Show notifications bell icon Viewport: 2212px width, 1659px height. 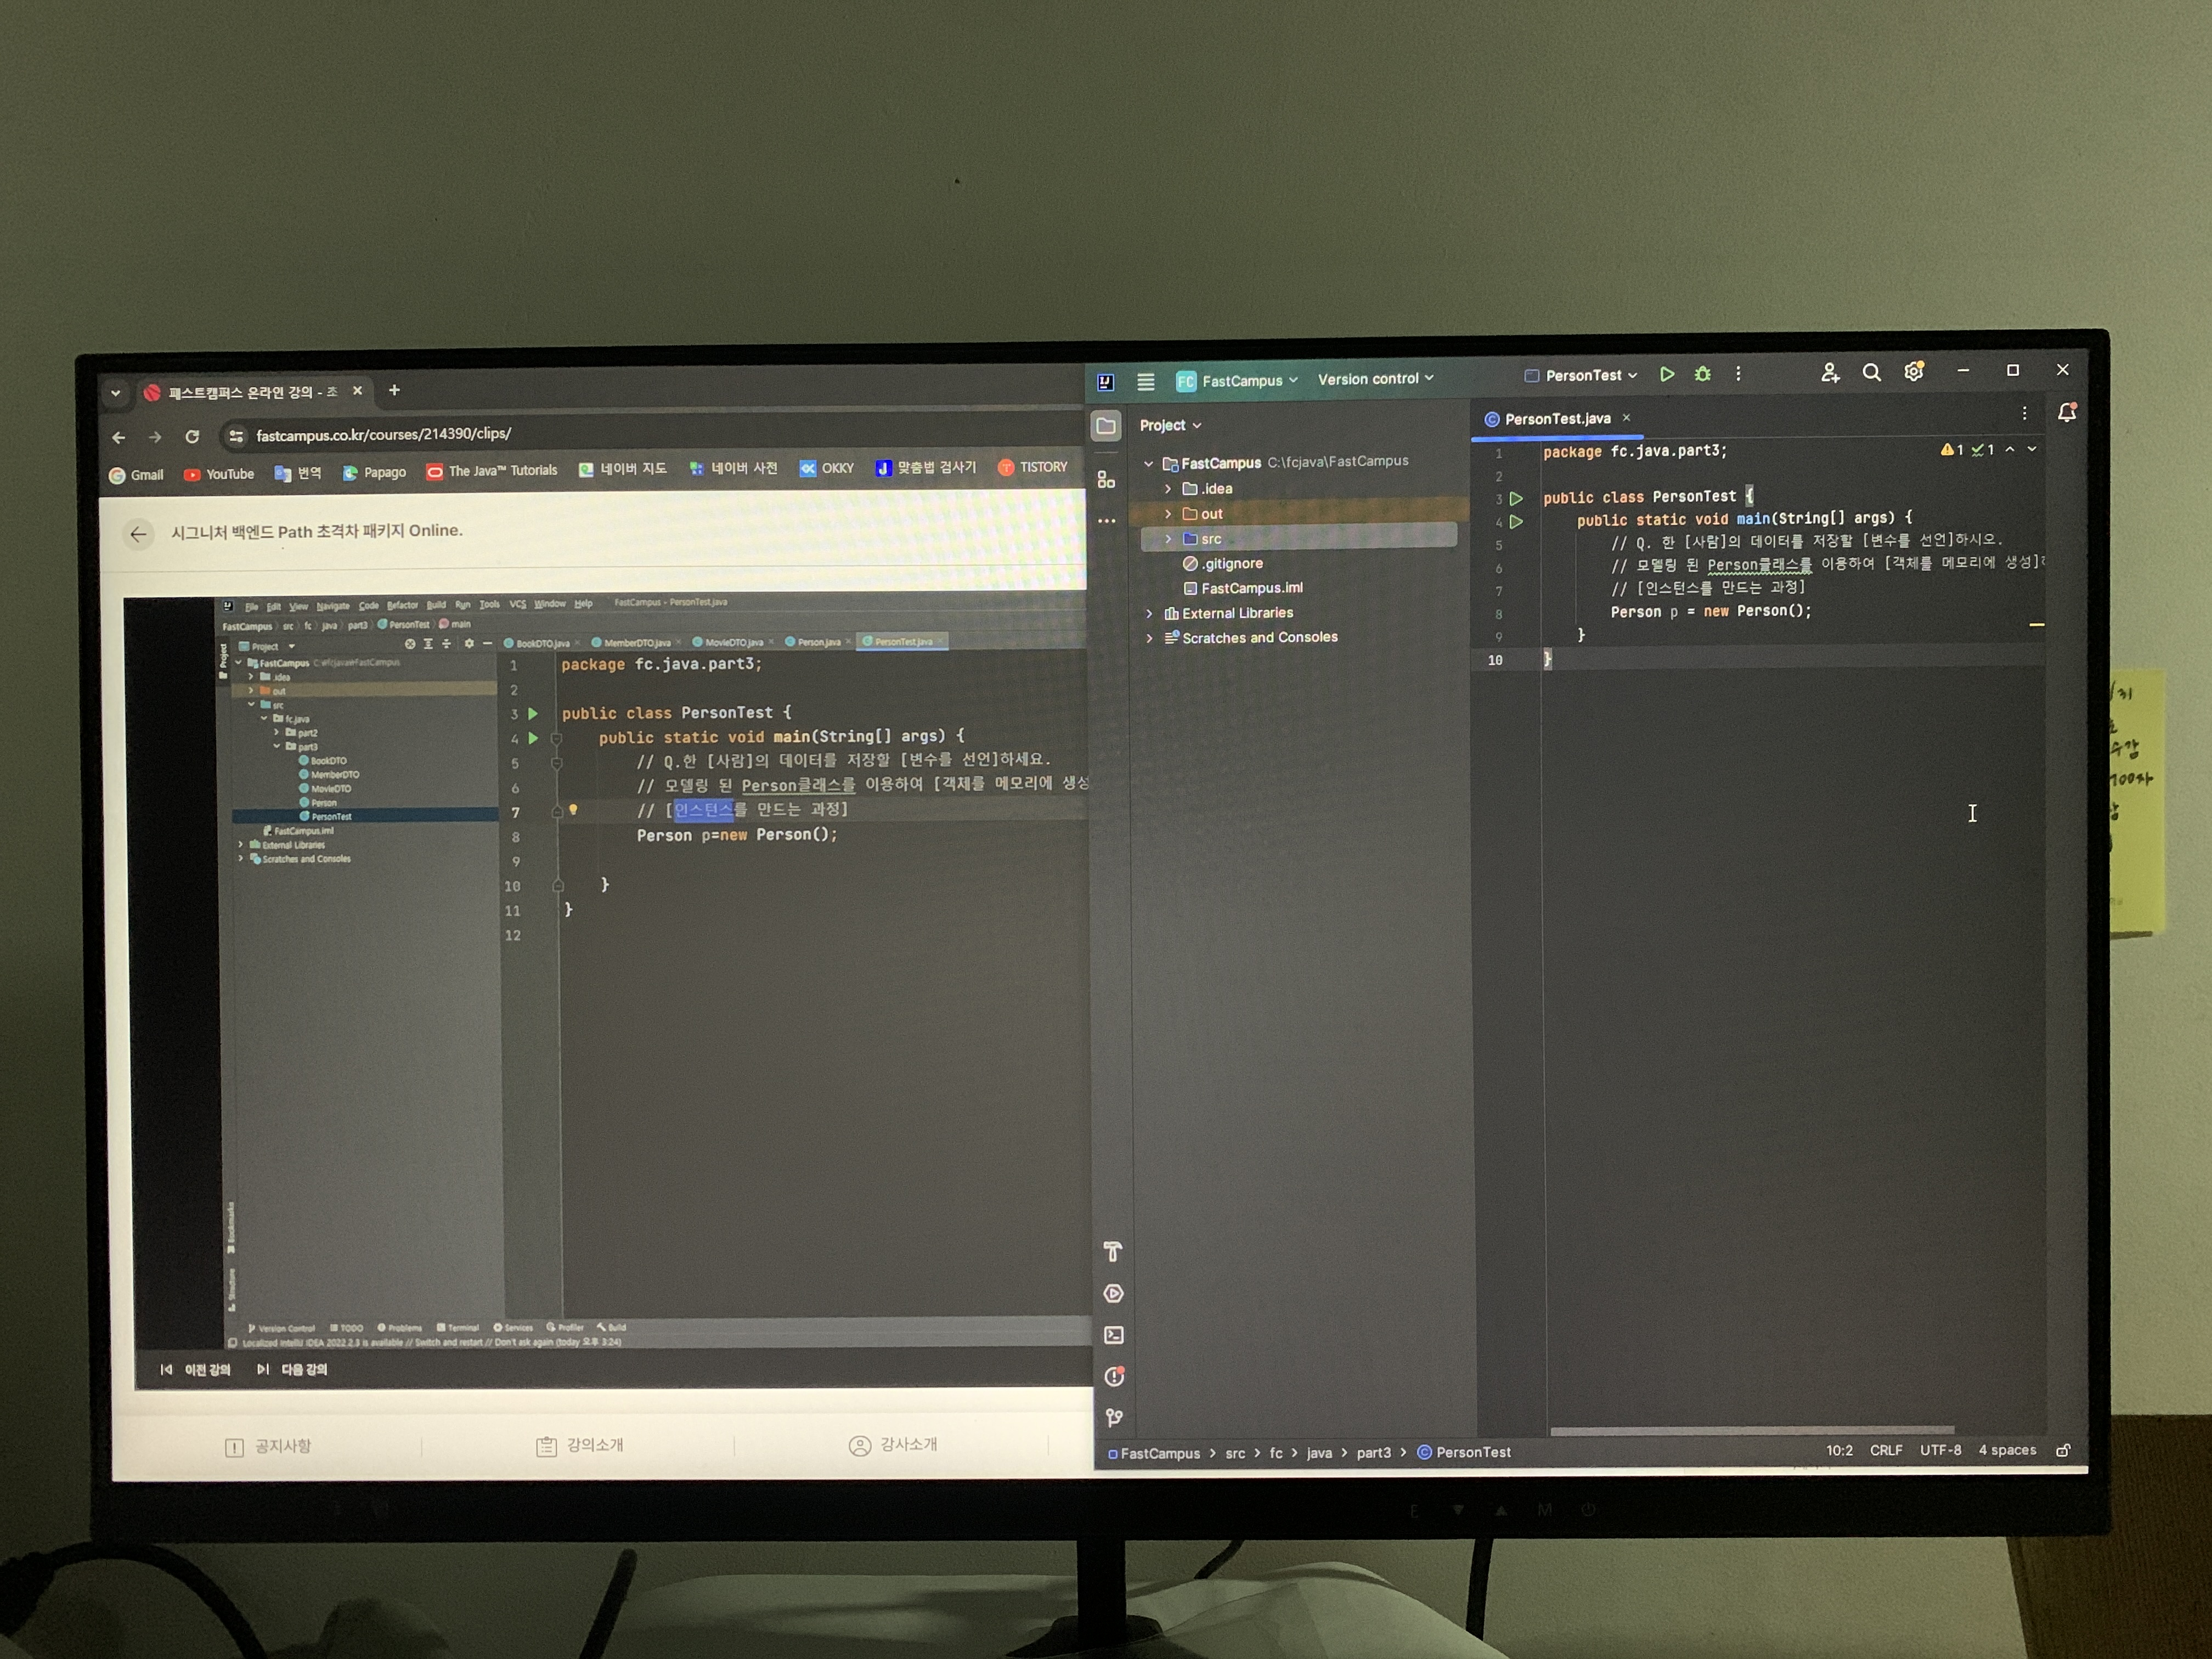(2067, 412)
